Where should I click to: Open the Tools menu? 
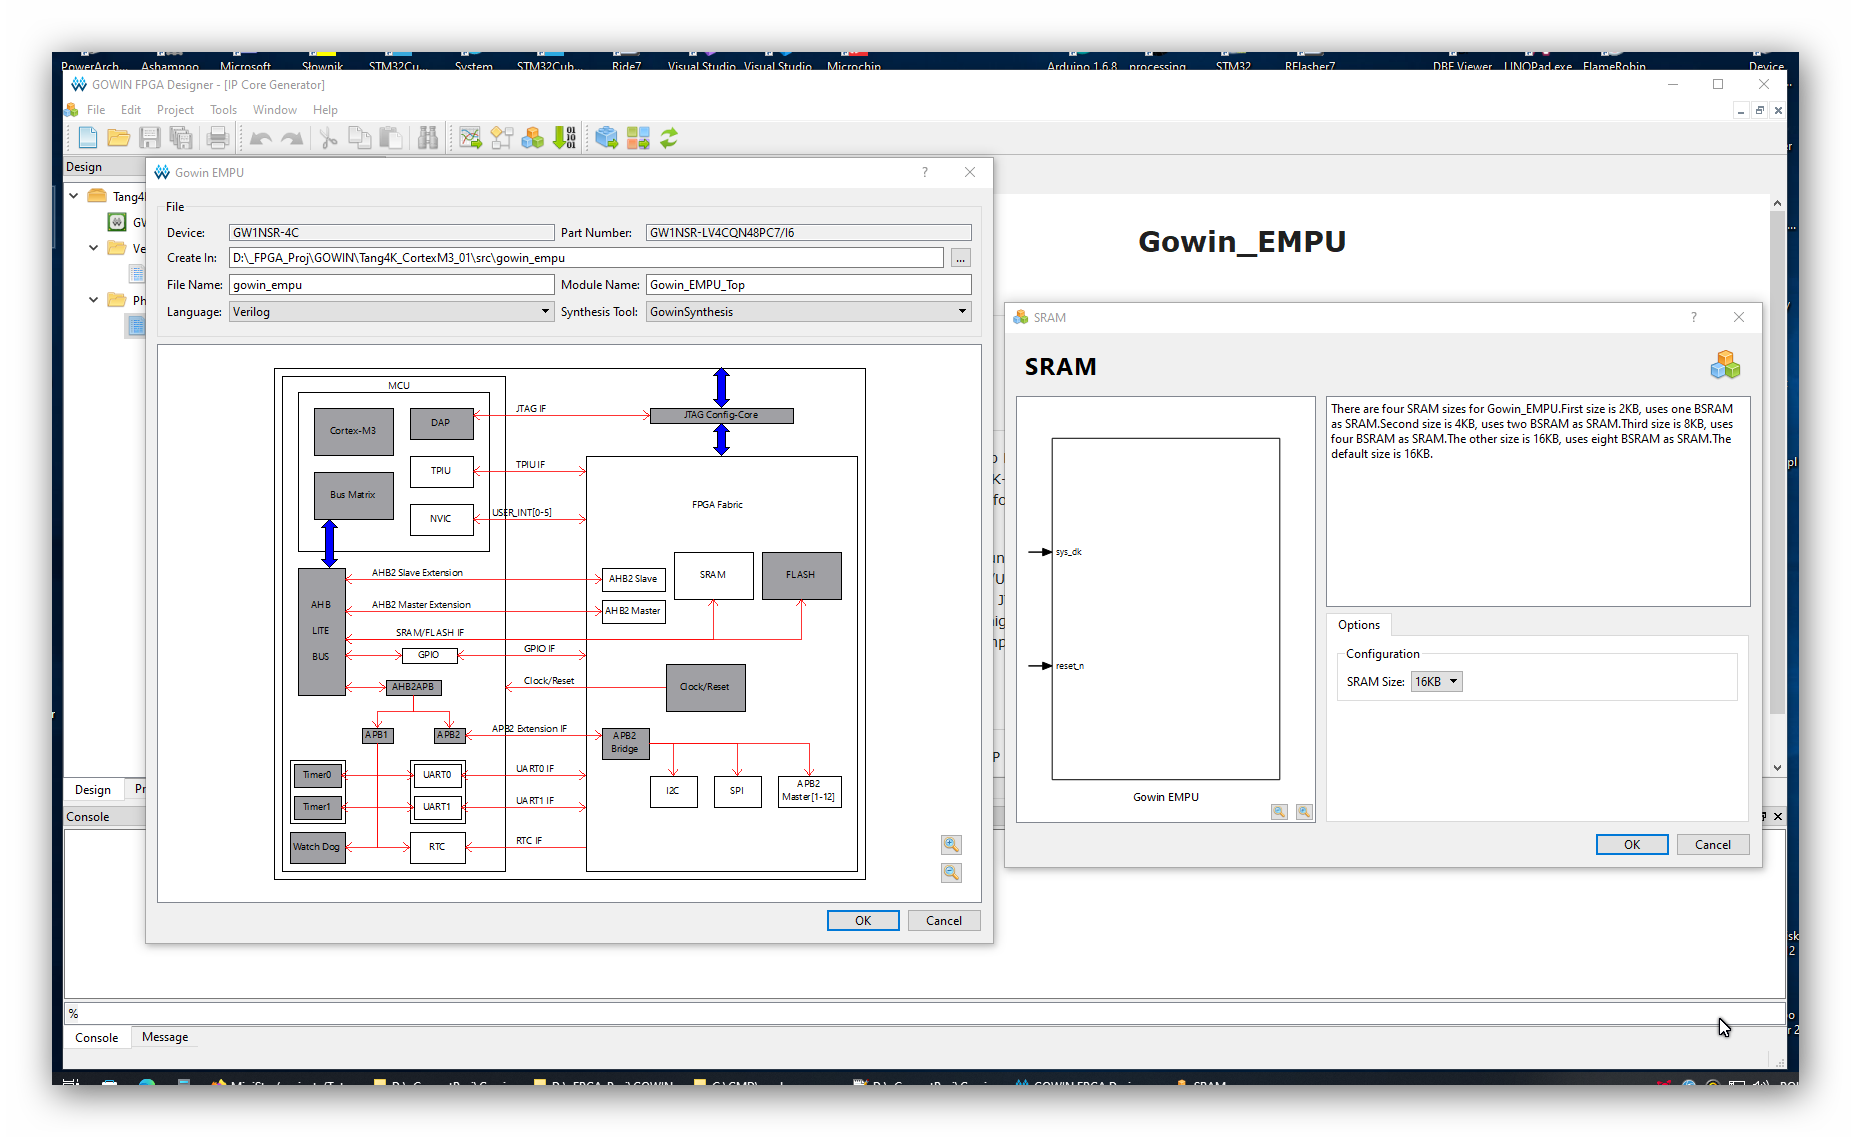pyautogui.click(x=223, y=110)
